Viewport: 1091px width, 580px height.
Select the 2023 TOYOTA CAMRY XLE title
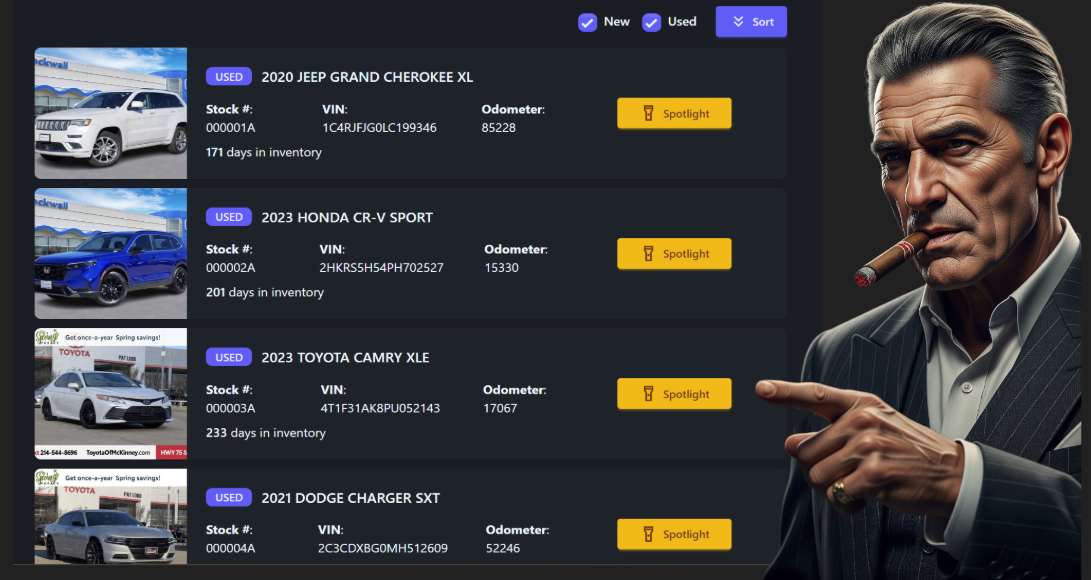[345, 357]
